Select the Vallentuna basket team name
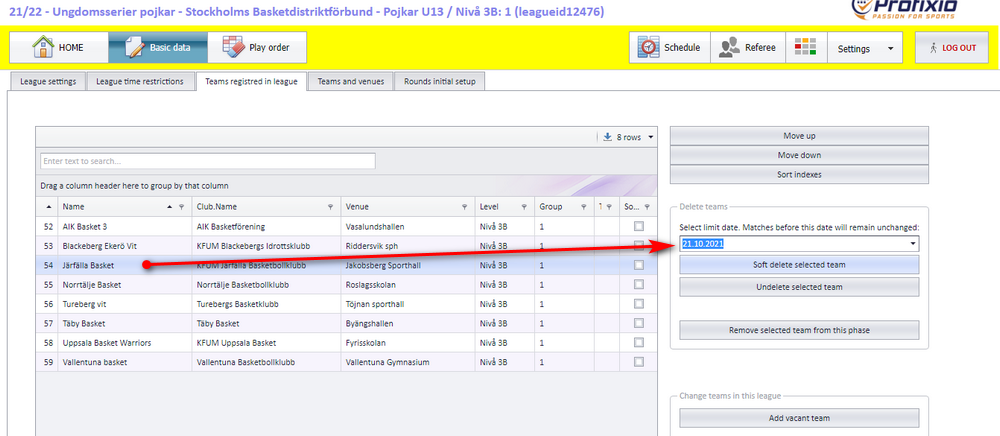The image size is (1000, 436). (x=95, y=362)
